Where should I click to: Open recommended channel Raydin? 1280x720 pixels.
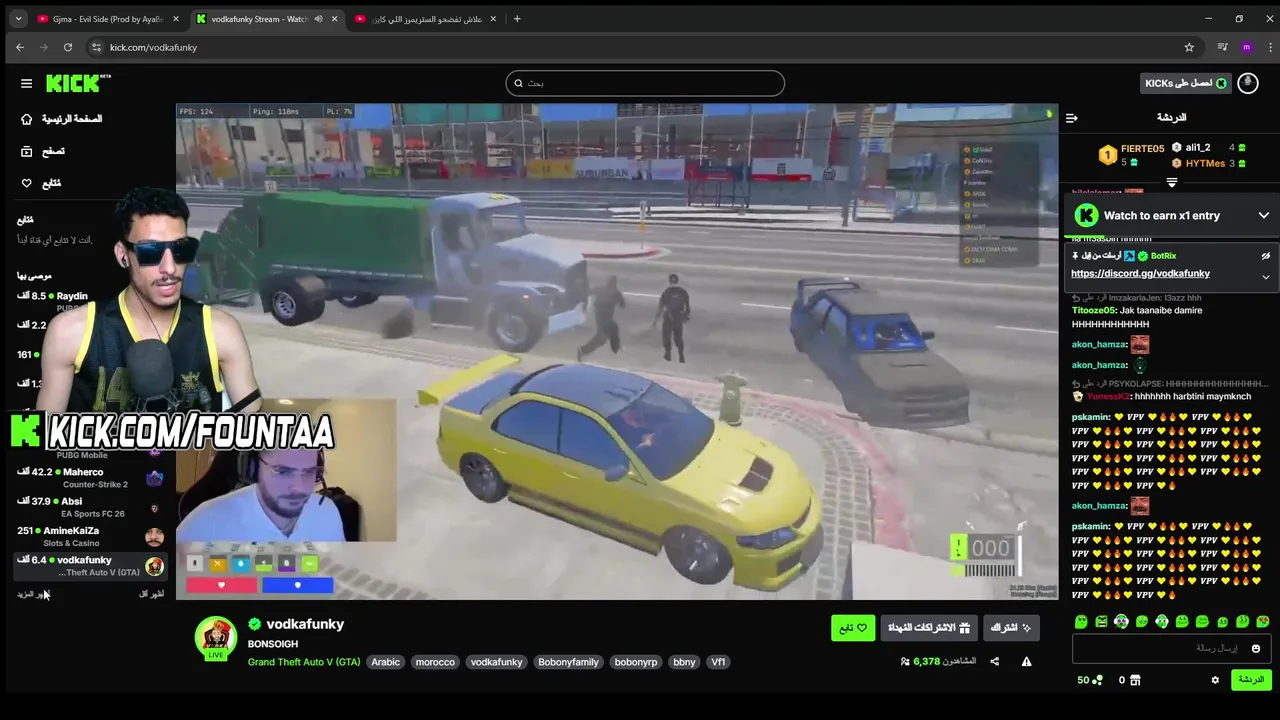(x=89, y=302)
